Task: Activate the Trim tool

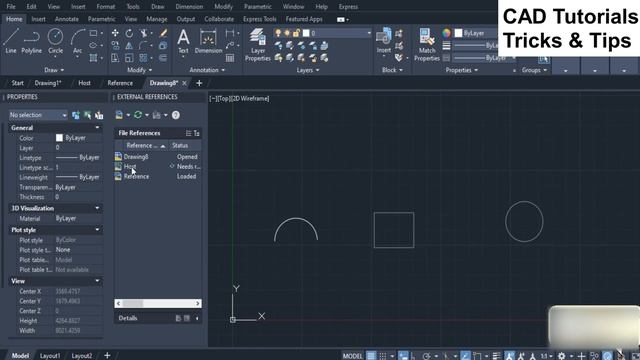Action: coord(143,33)
